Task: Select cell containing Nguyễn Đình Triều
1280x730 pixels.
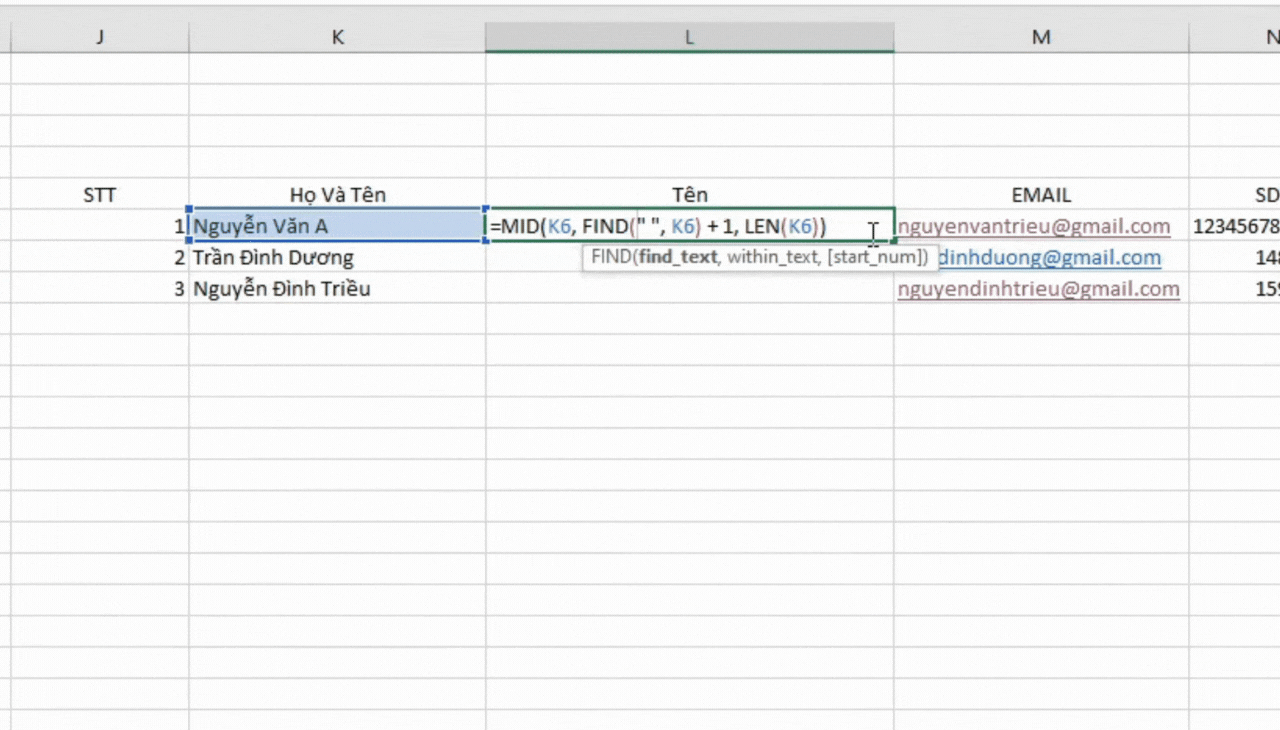Action: [x=337, y=289]
